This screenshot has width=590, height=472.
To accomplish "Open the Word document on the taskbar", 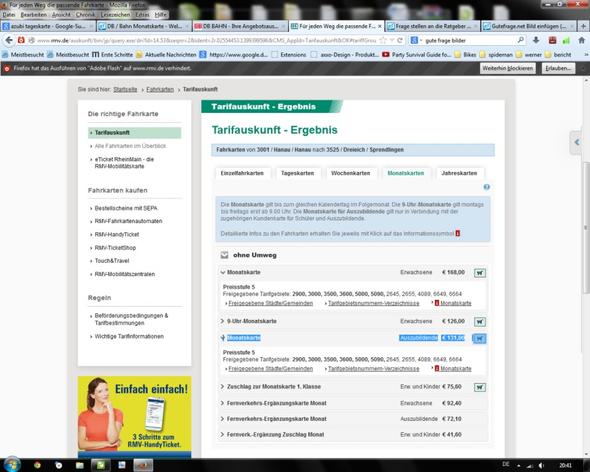I will [122, 465].
